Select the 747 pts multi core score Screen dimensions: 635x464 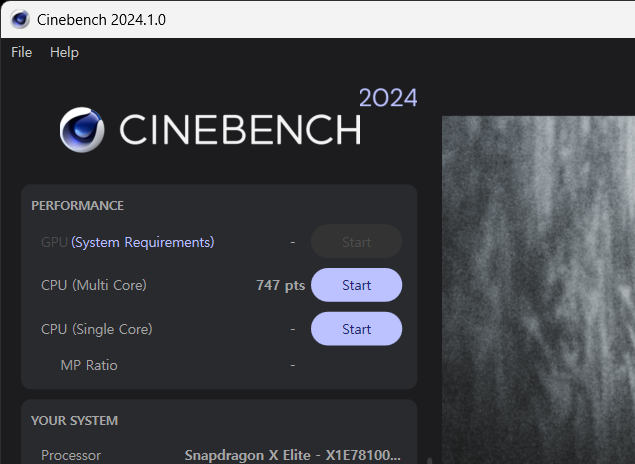click(281, 285)
